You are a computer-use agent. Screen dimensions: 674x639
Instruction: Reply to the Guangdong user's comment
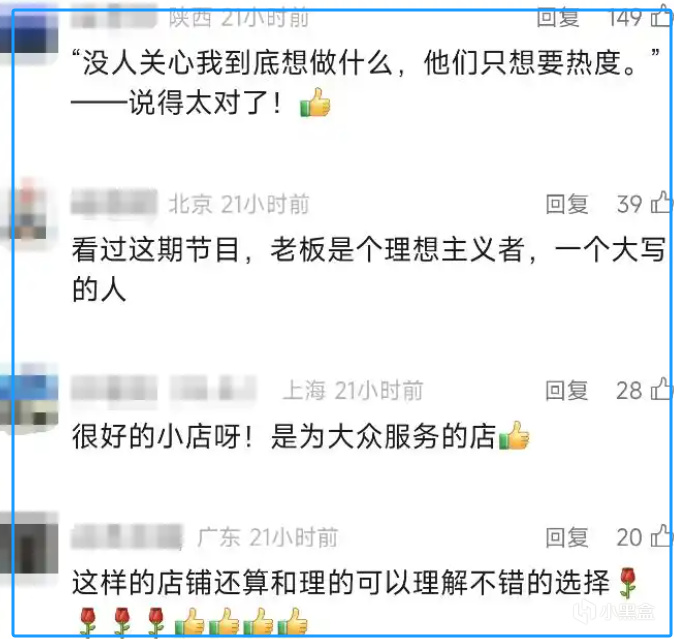click(567, 537)
